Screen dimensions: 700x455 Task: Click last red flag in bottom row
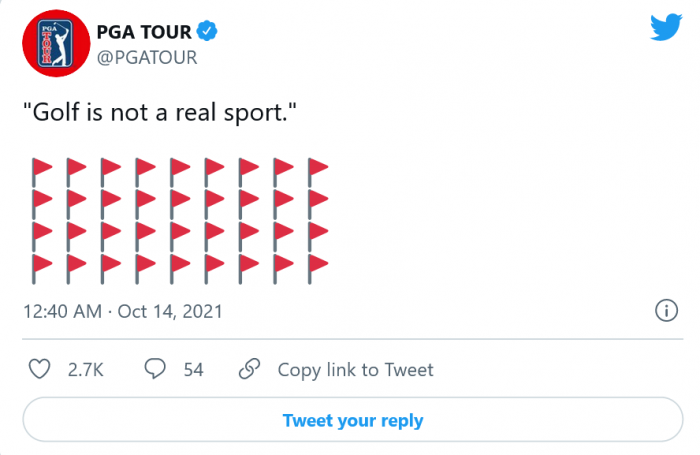pyautogui.click(x=317, y=266)
